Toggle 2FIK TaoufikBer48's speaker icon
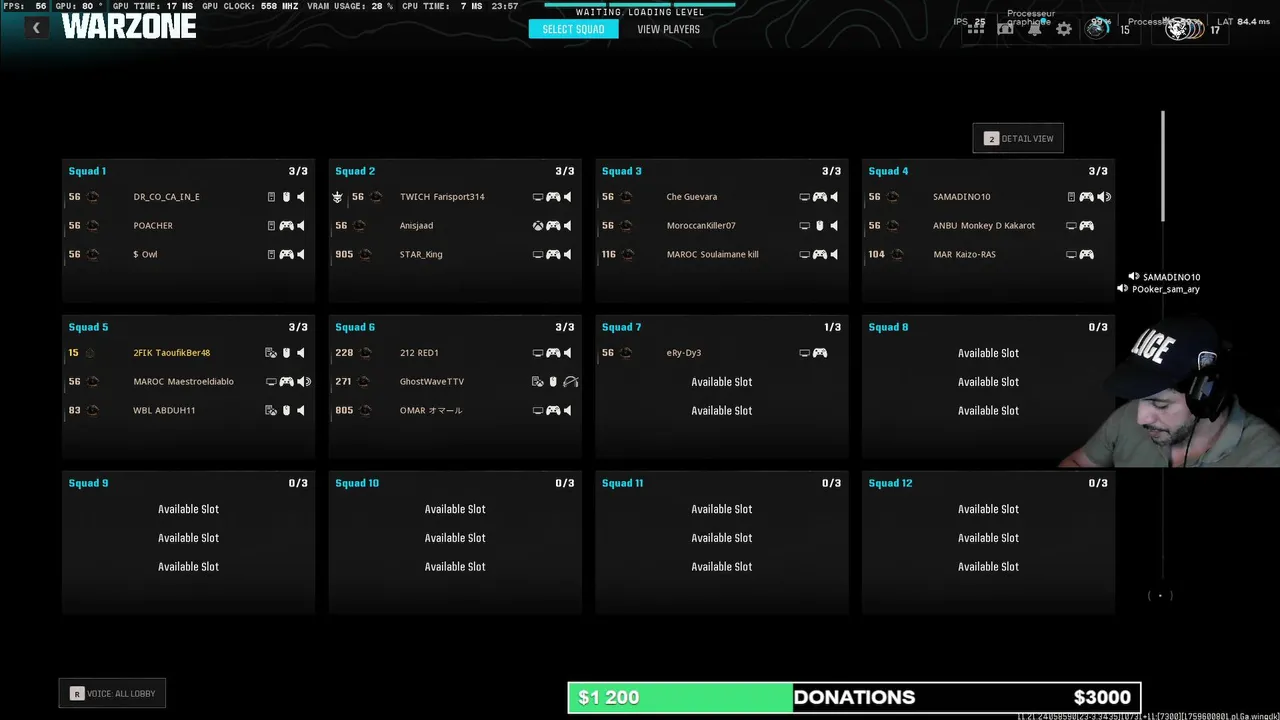 click(301, 353)
